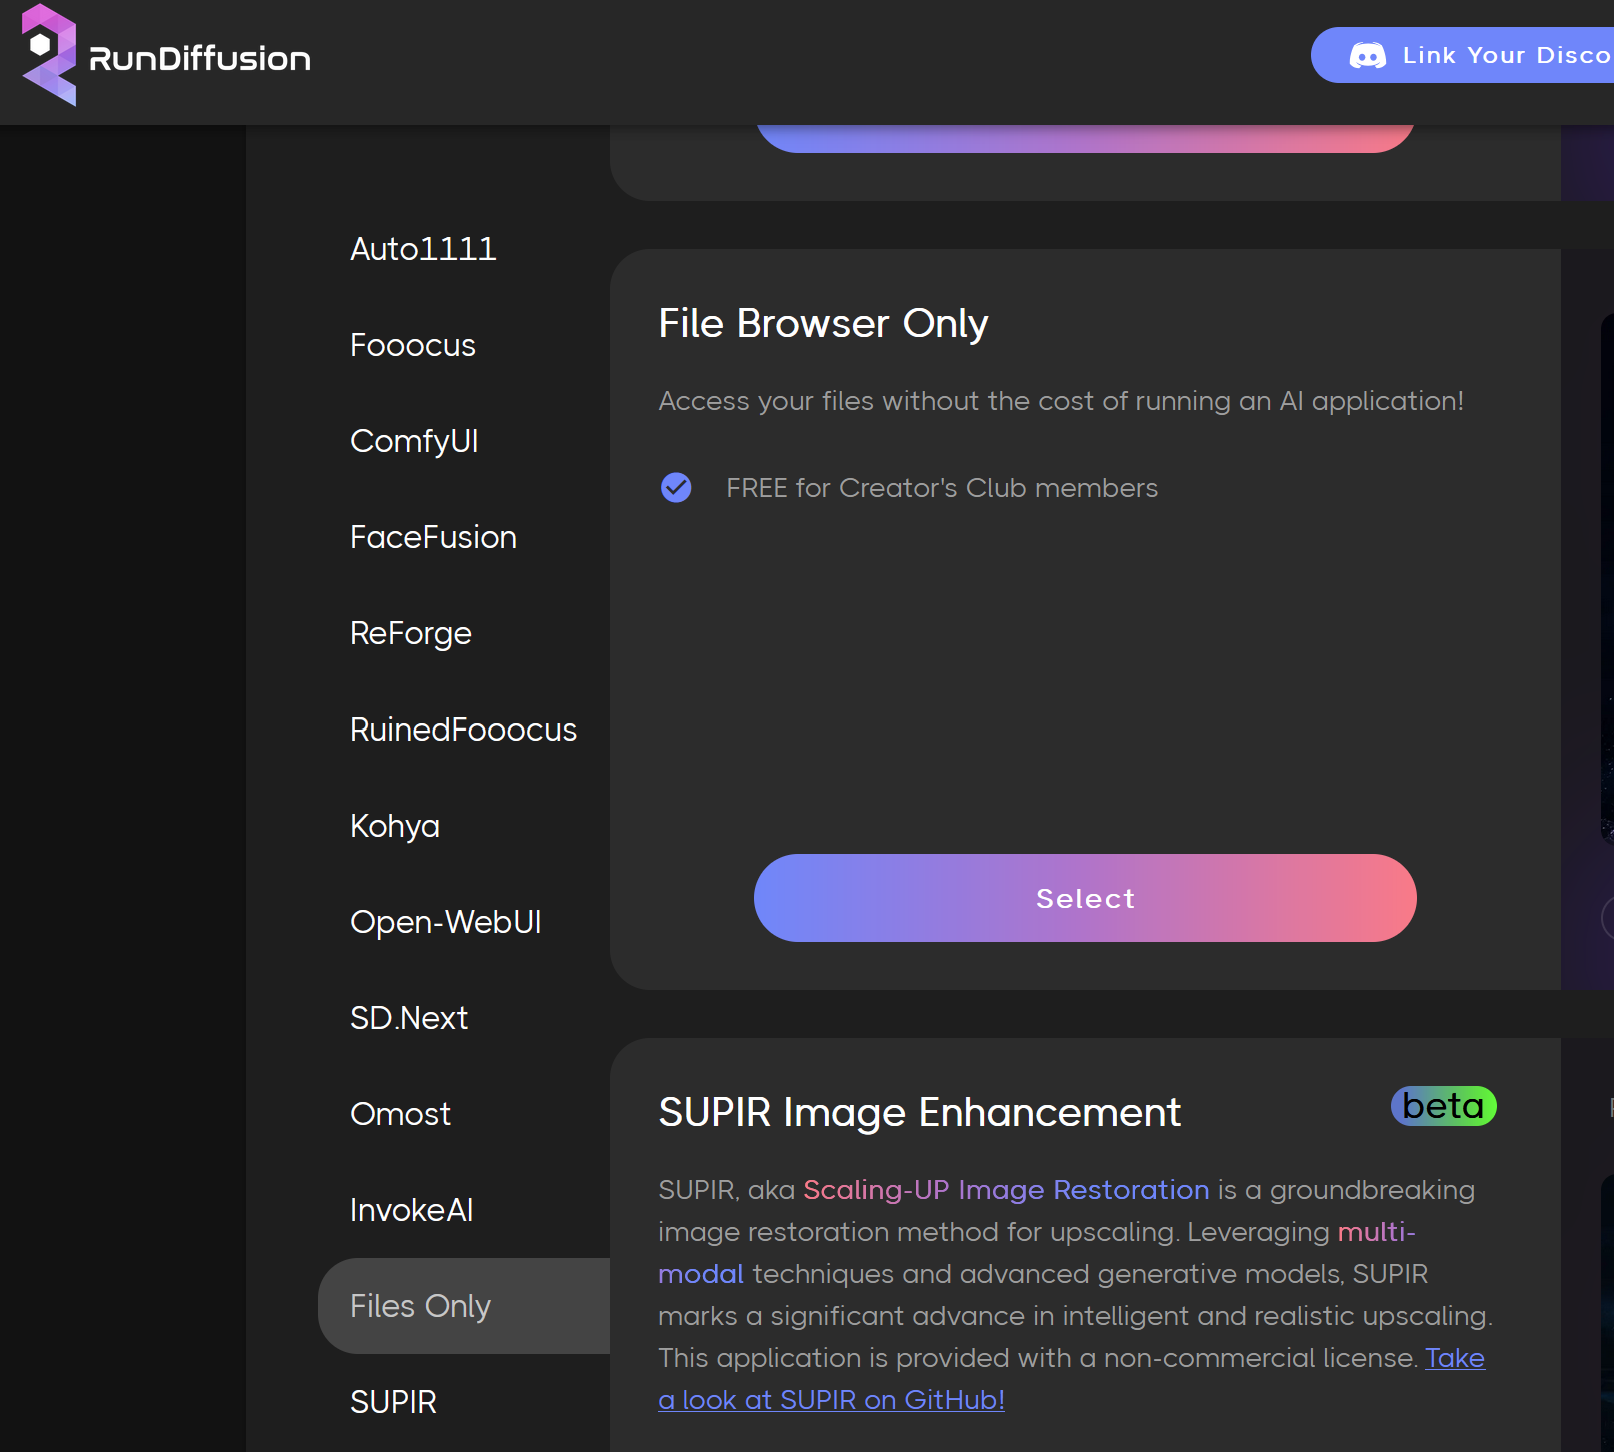Select Auto1111 from the app list
The image size is (1614, 1452).
point(422,249)
